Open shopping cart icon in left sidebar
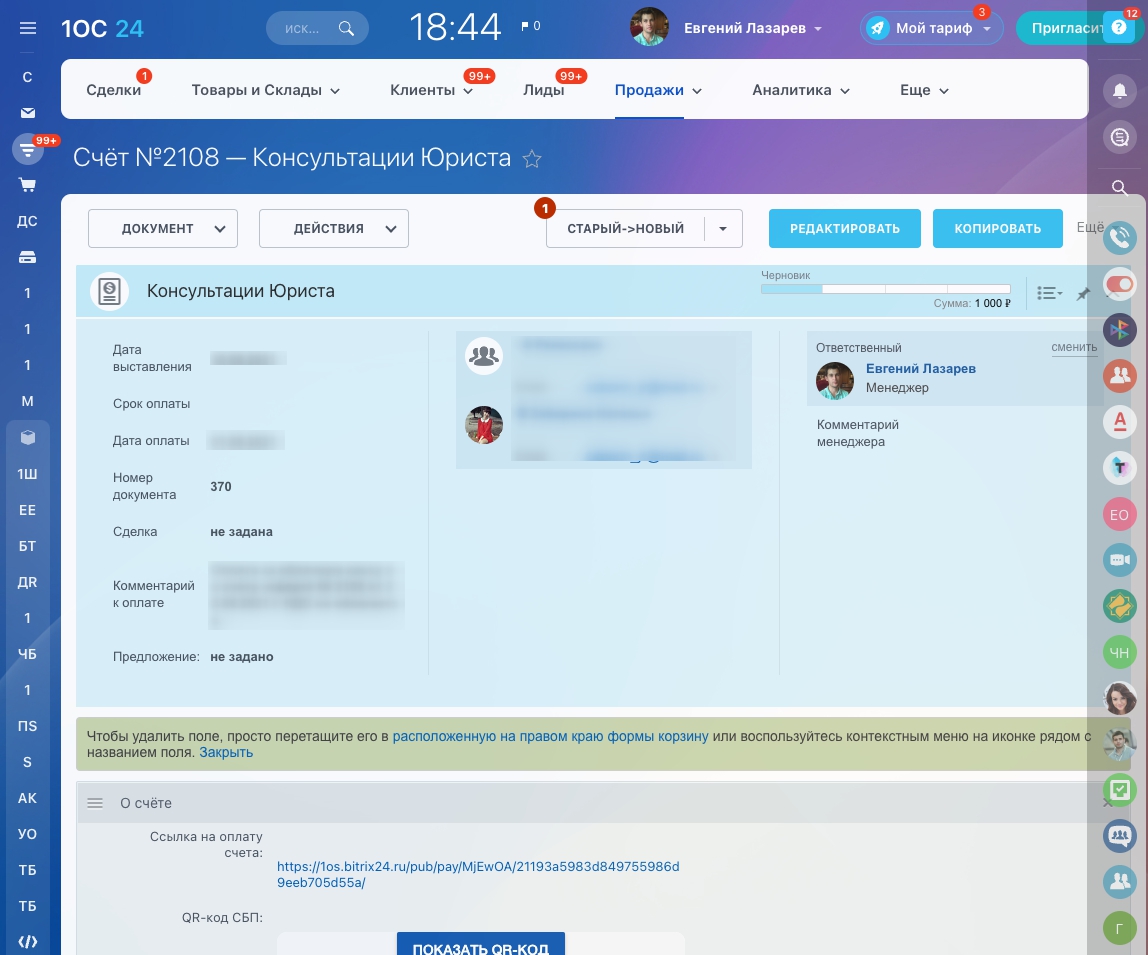The width and height of the screenshot is (1148, 955). click(28, 185)
